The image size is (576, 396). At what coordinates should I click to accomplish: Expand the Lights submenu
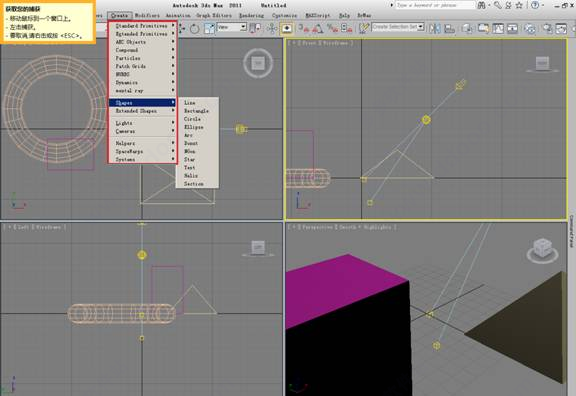coord(143,123)
